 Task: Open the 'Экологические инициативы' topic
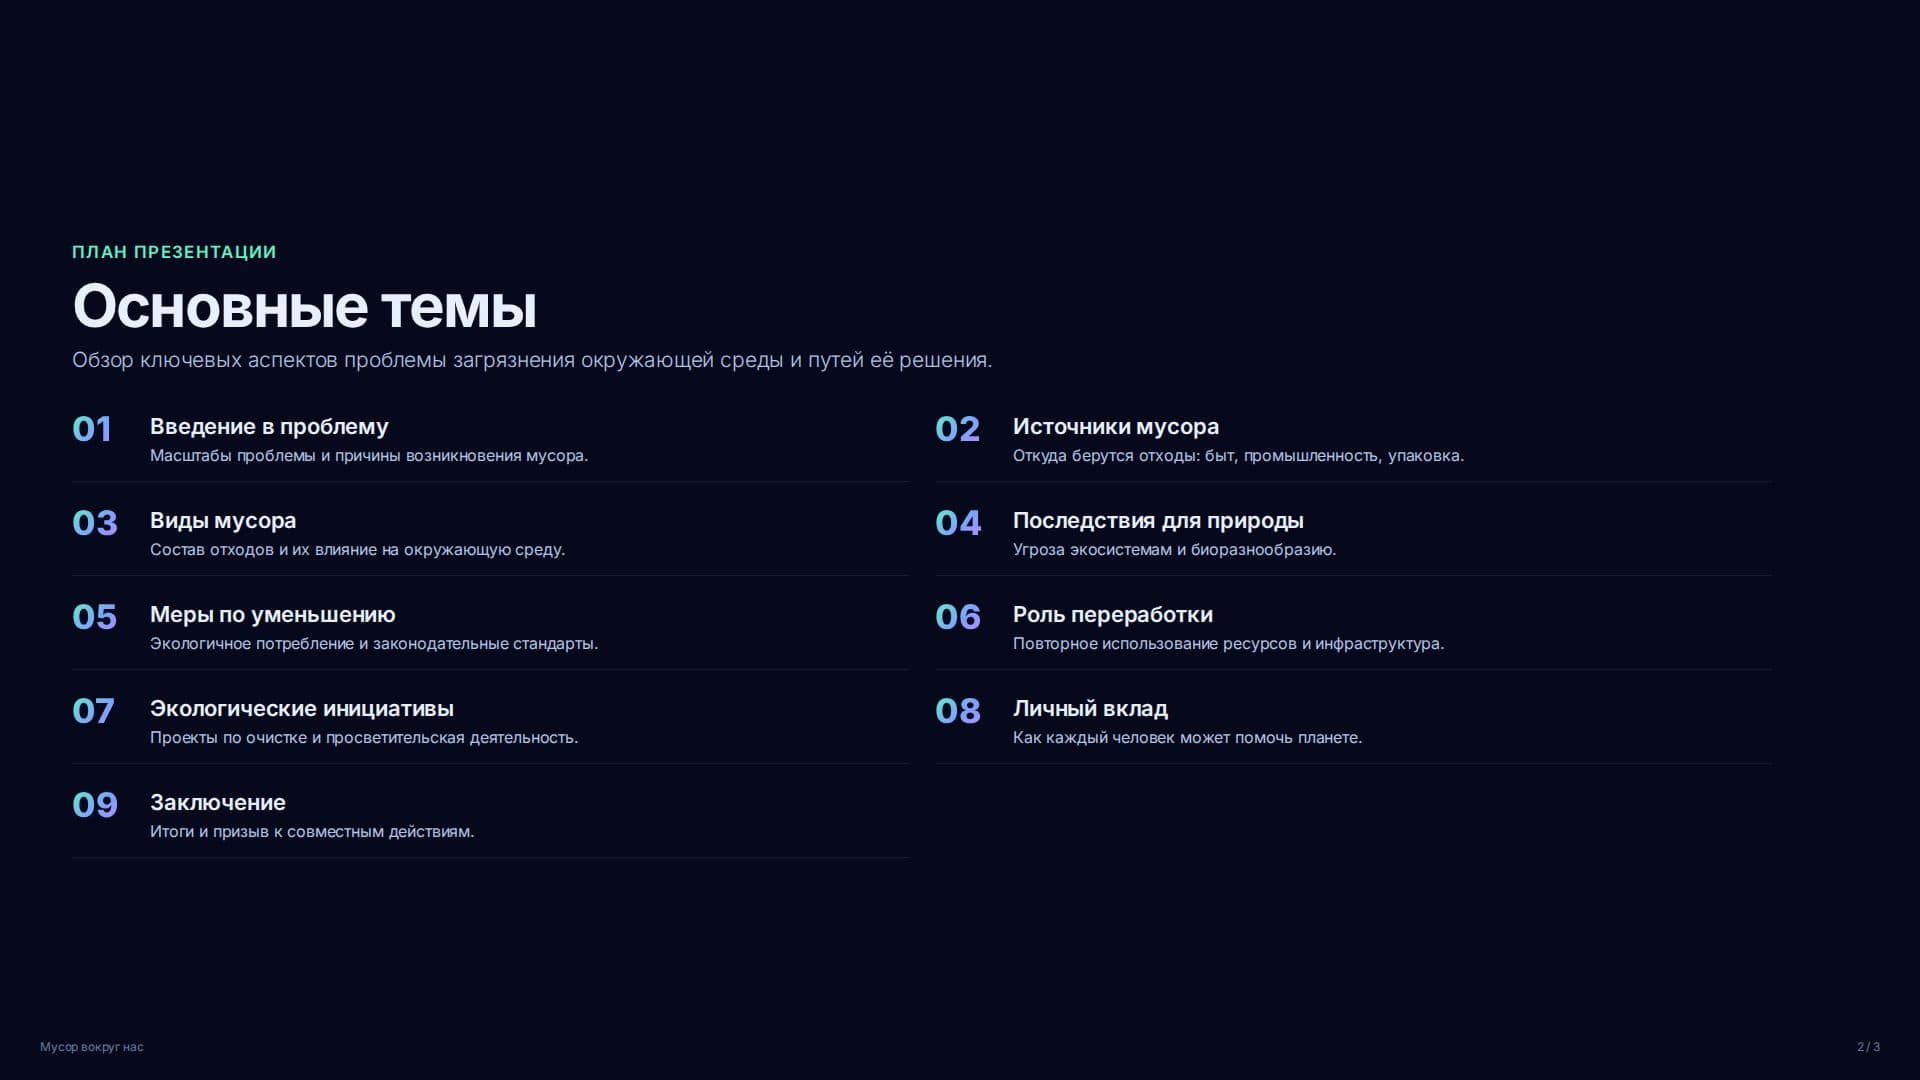tap(302, 708)
